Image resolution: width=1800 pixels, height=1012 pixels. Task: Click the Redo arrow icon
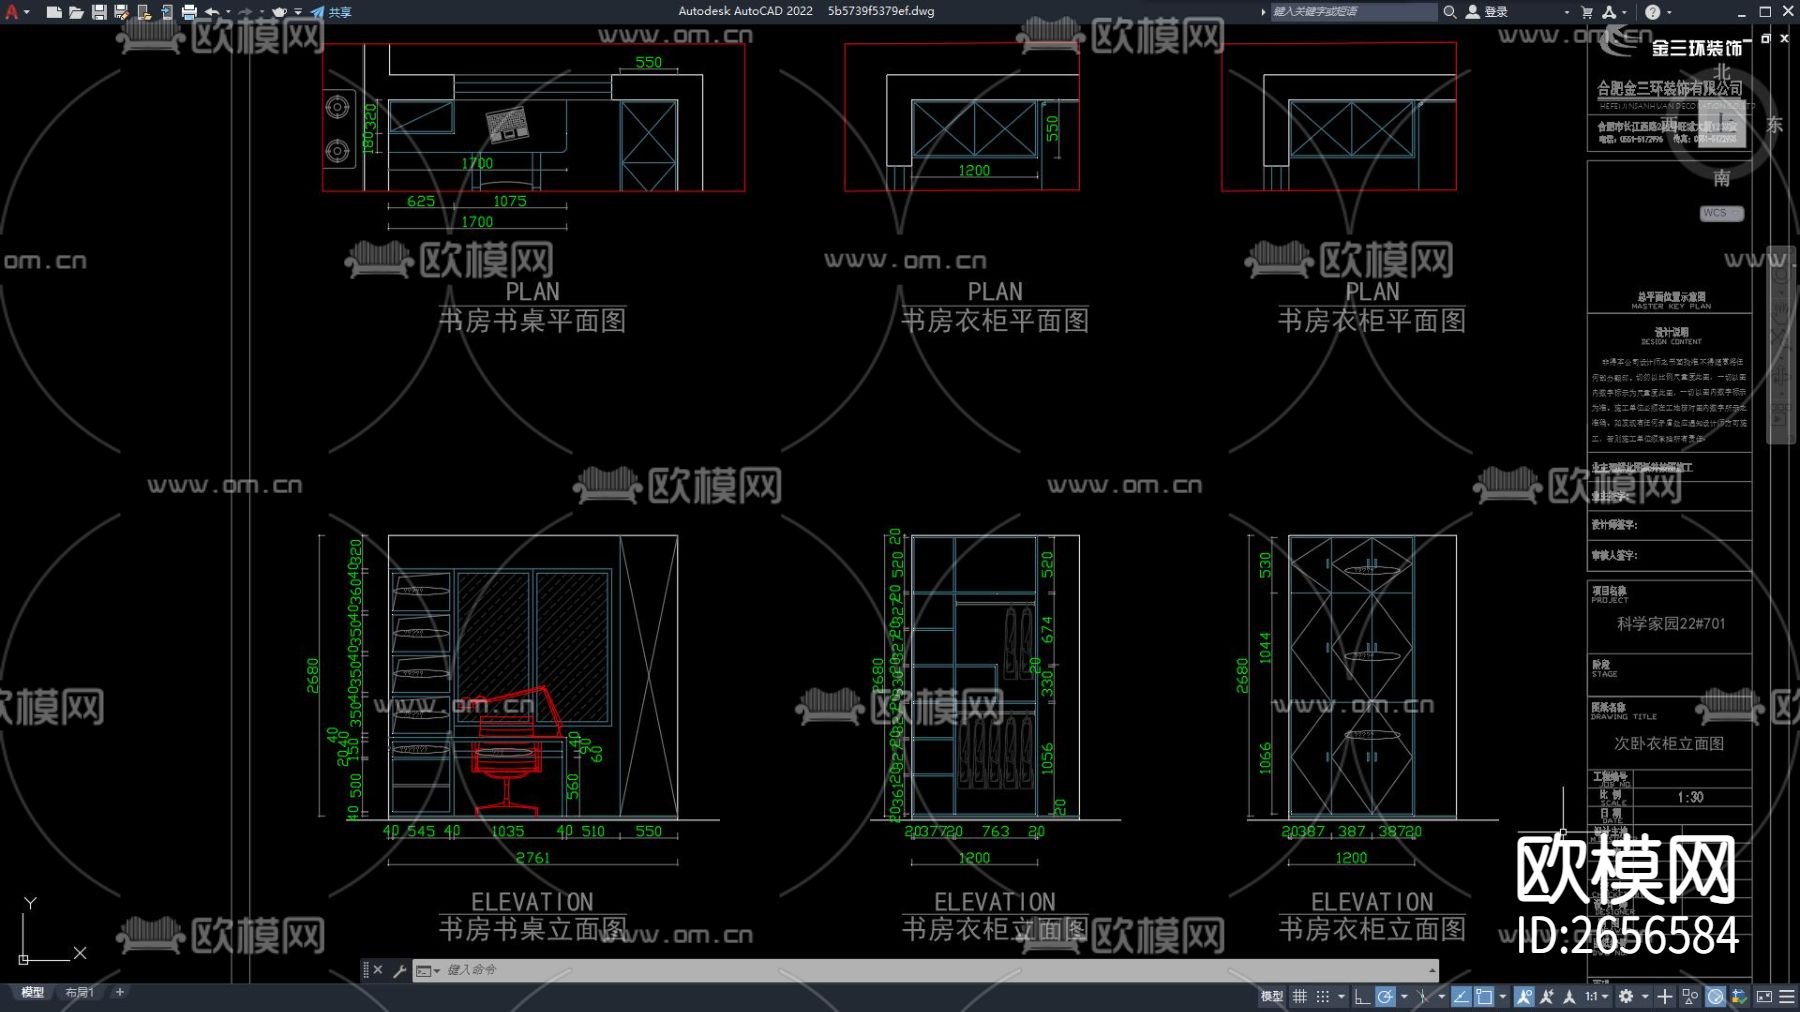(245, 12)
